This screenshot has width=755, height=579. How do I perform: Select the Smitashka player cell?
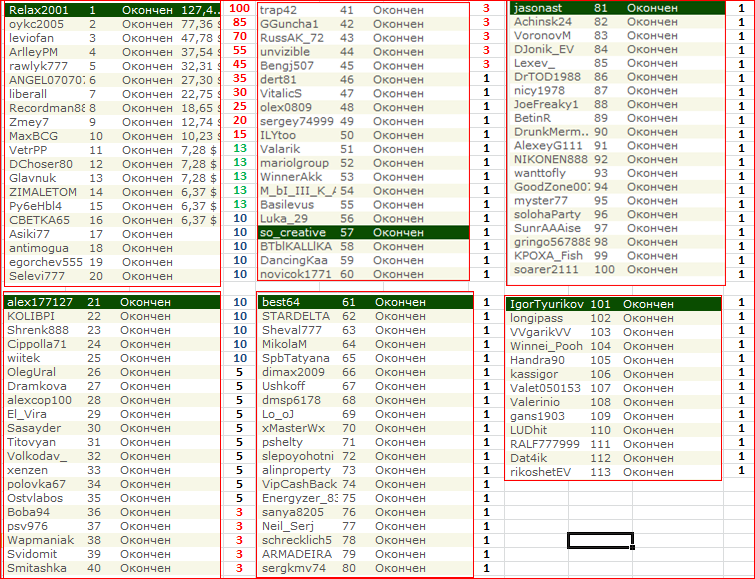(38, 568)
